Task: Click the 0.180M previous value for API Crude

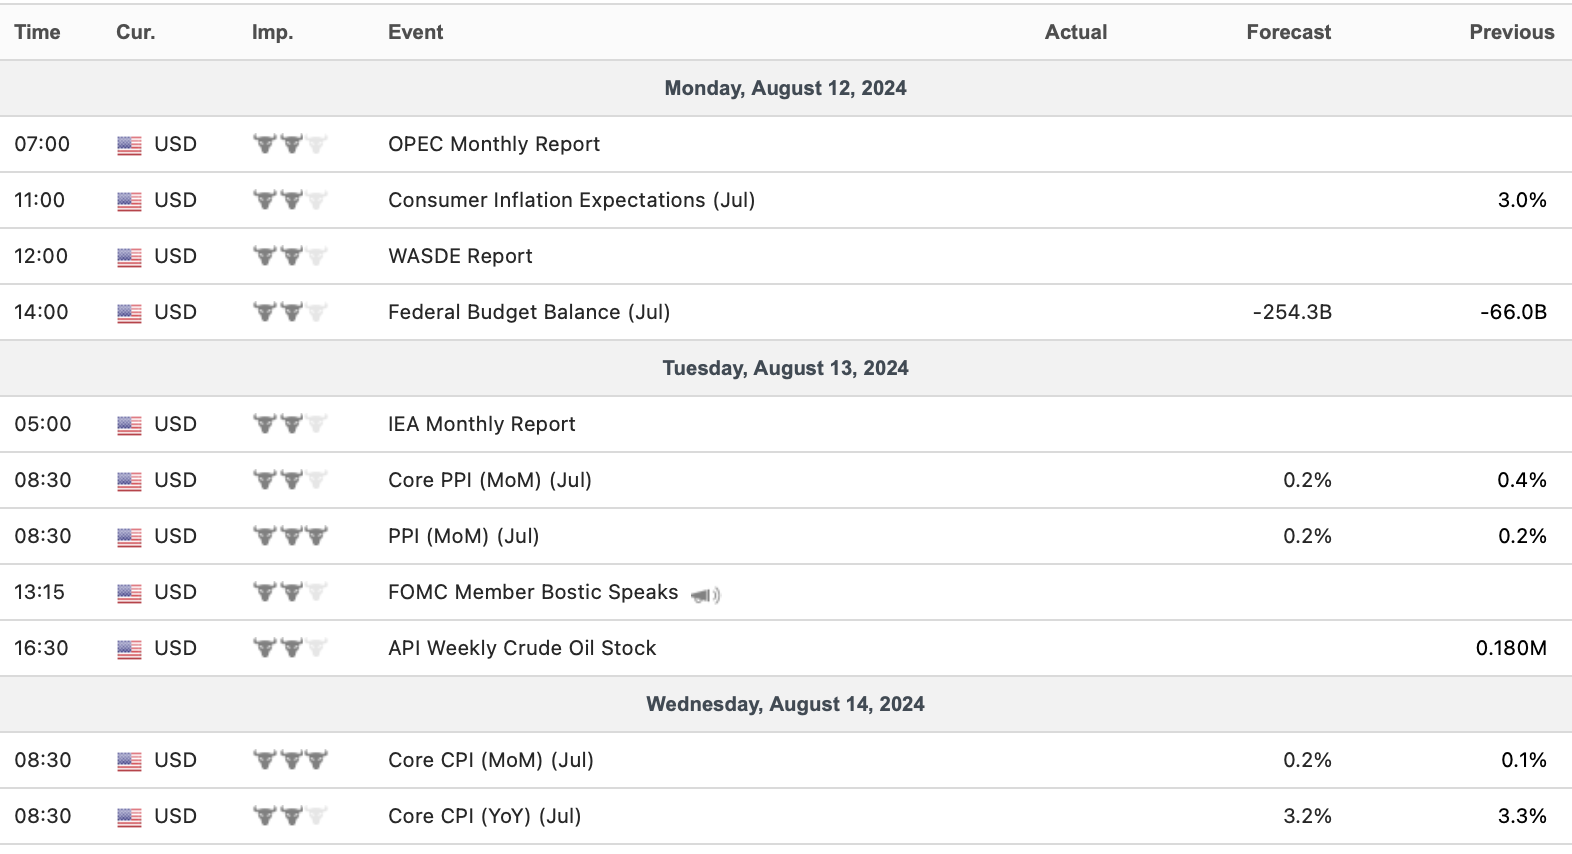Action: click(x=1510, y=648)
